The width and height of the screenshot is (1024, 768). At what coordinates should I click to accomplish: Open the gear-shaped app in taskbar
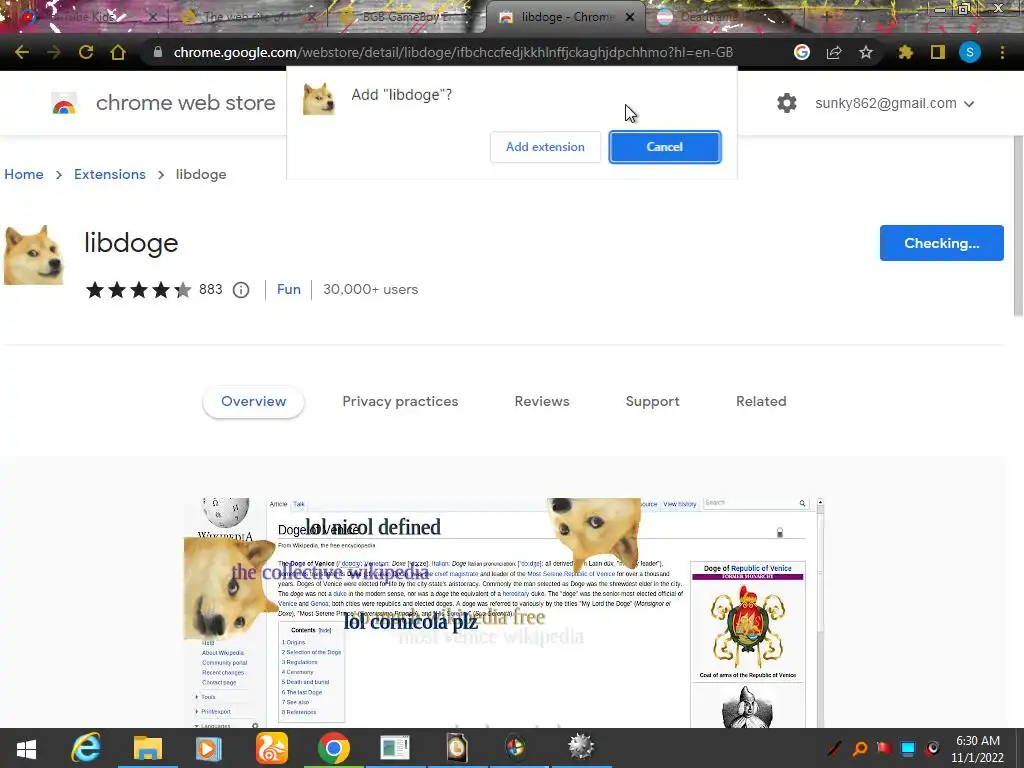[x=581, y=746]
